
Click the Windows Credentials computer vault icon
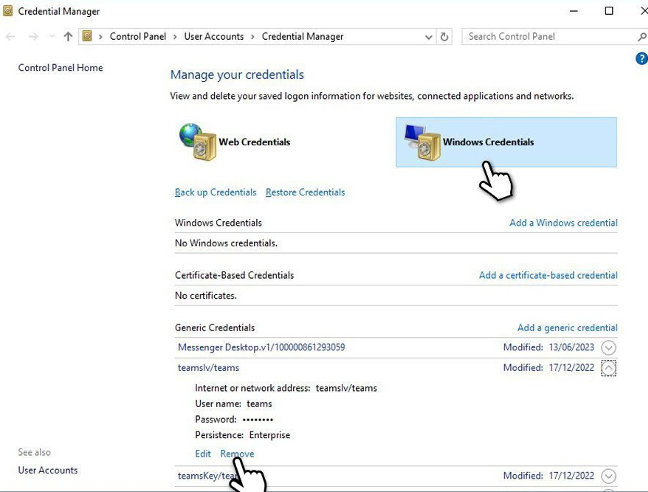point(422,142)
